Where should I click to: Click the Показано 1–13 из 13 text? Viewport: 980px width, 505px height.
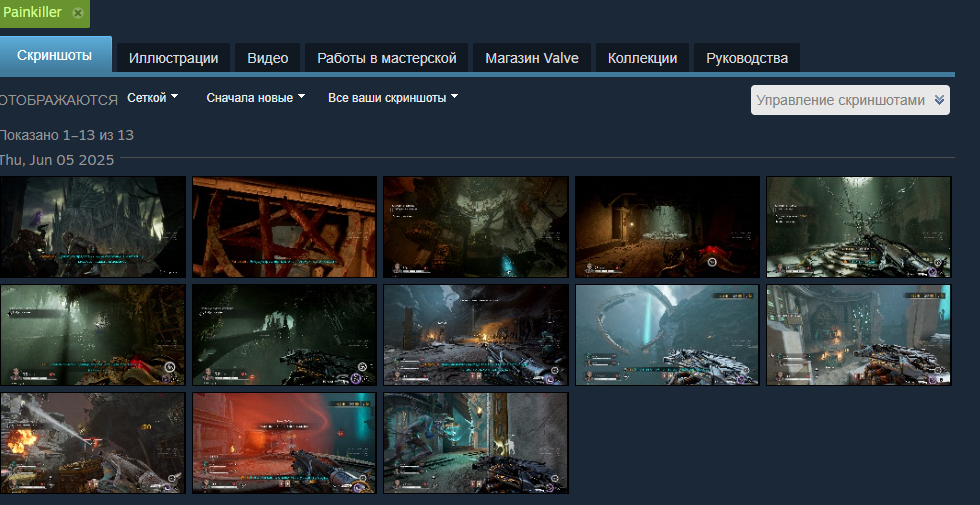point(66,135)
